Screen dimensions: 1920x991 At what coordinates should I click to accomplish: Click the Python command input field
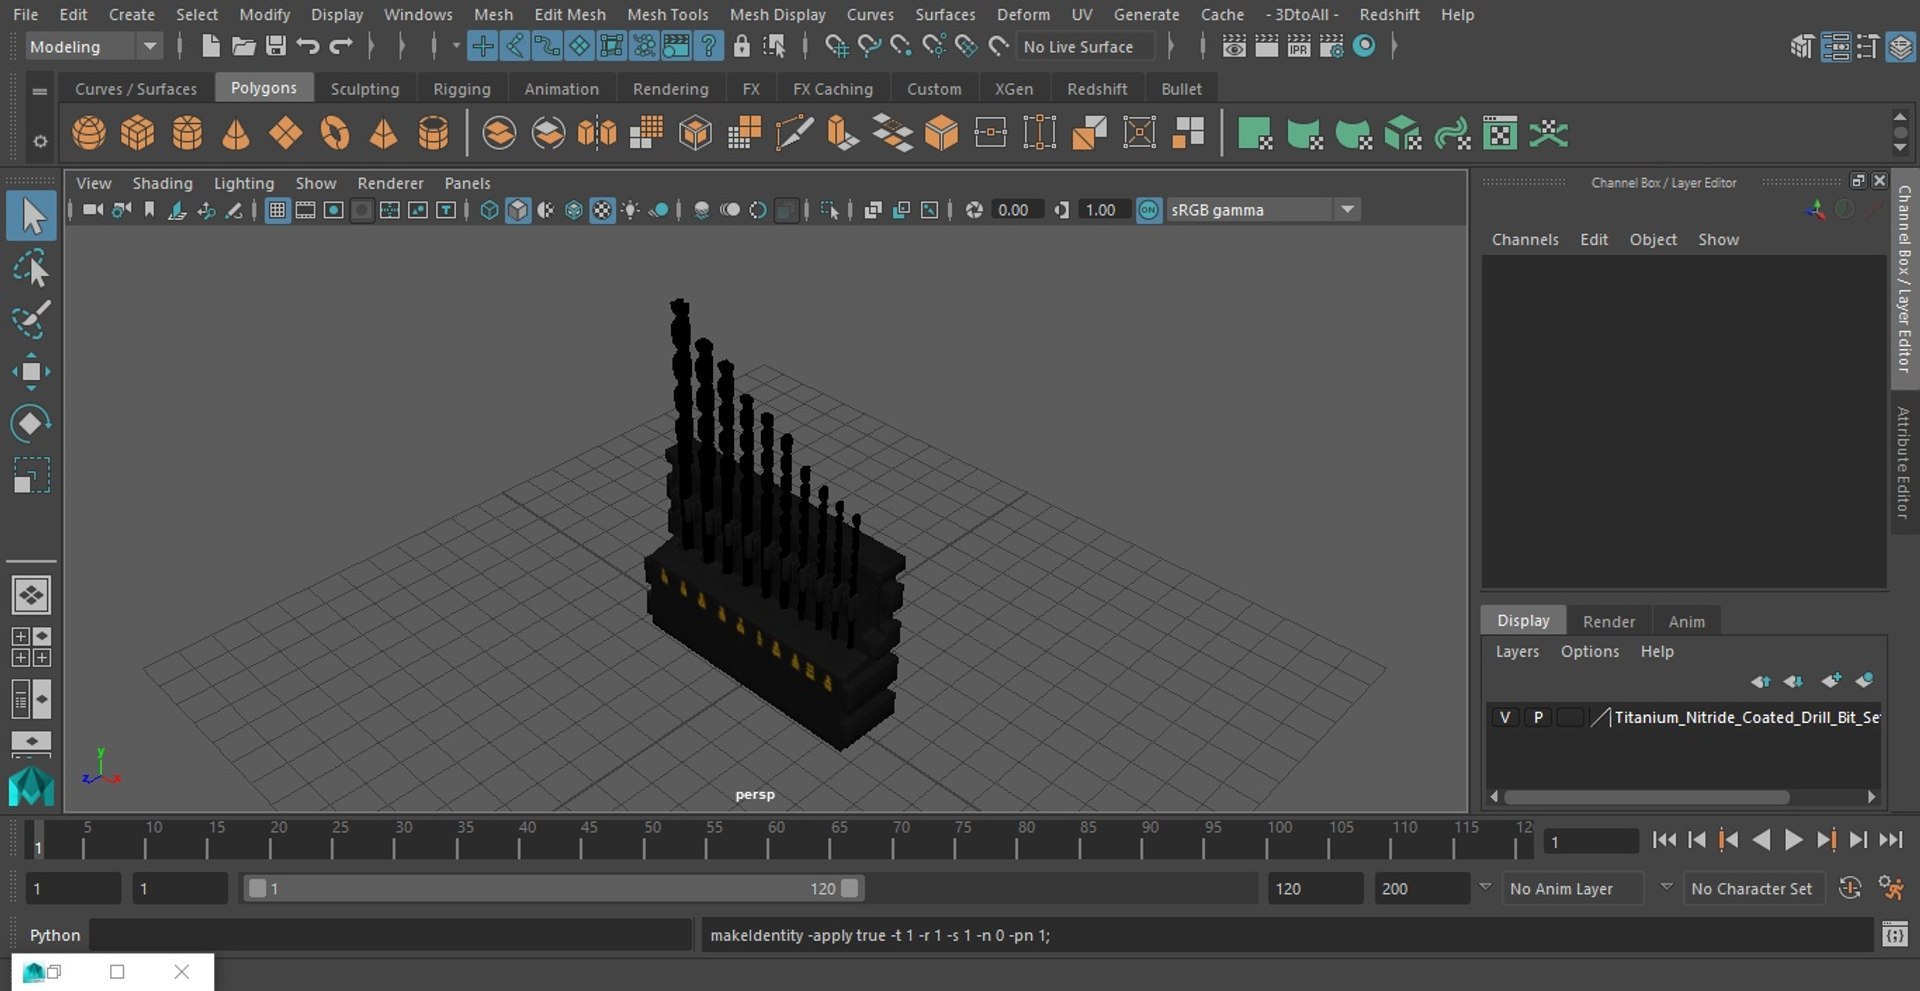click(391, 935)
